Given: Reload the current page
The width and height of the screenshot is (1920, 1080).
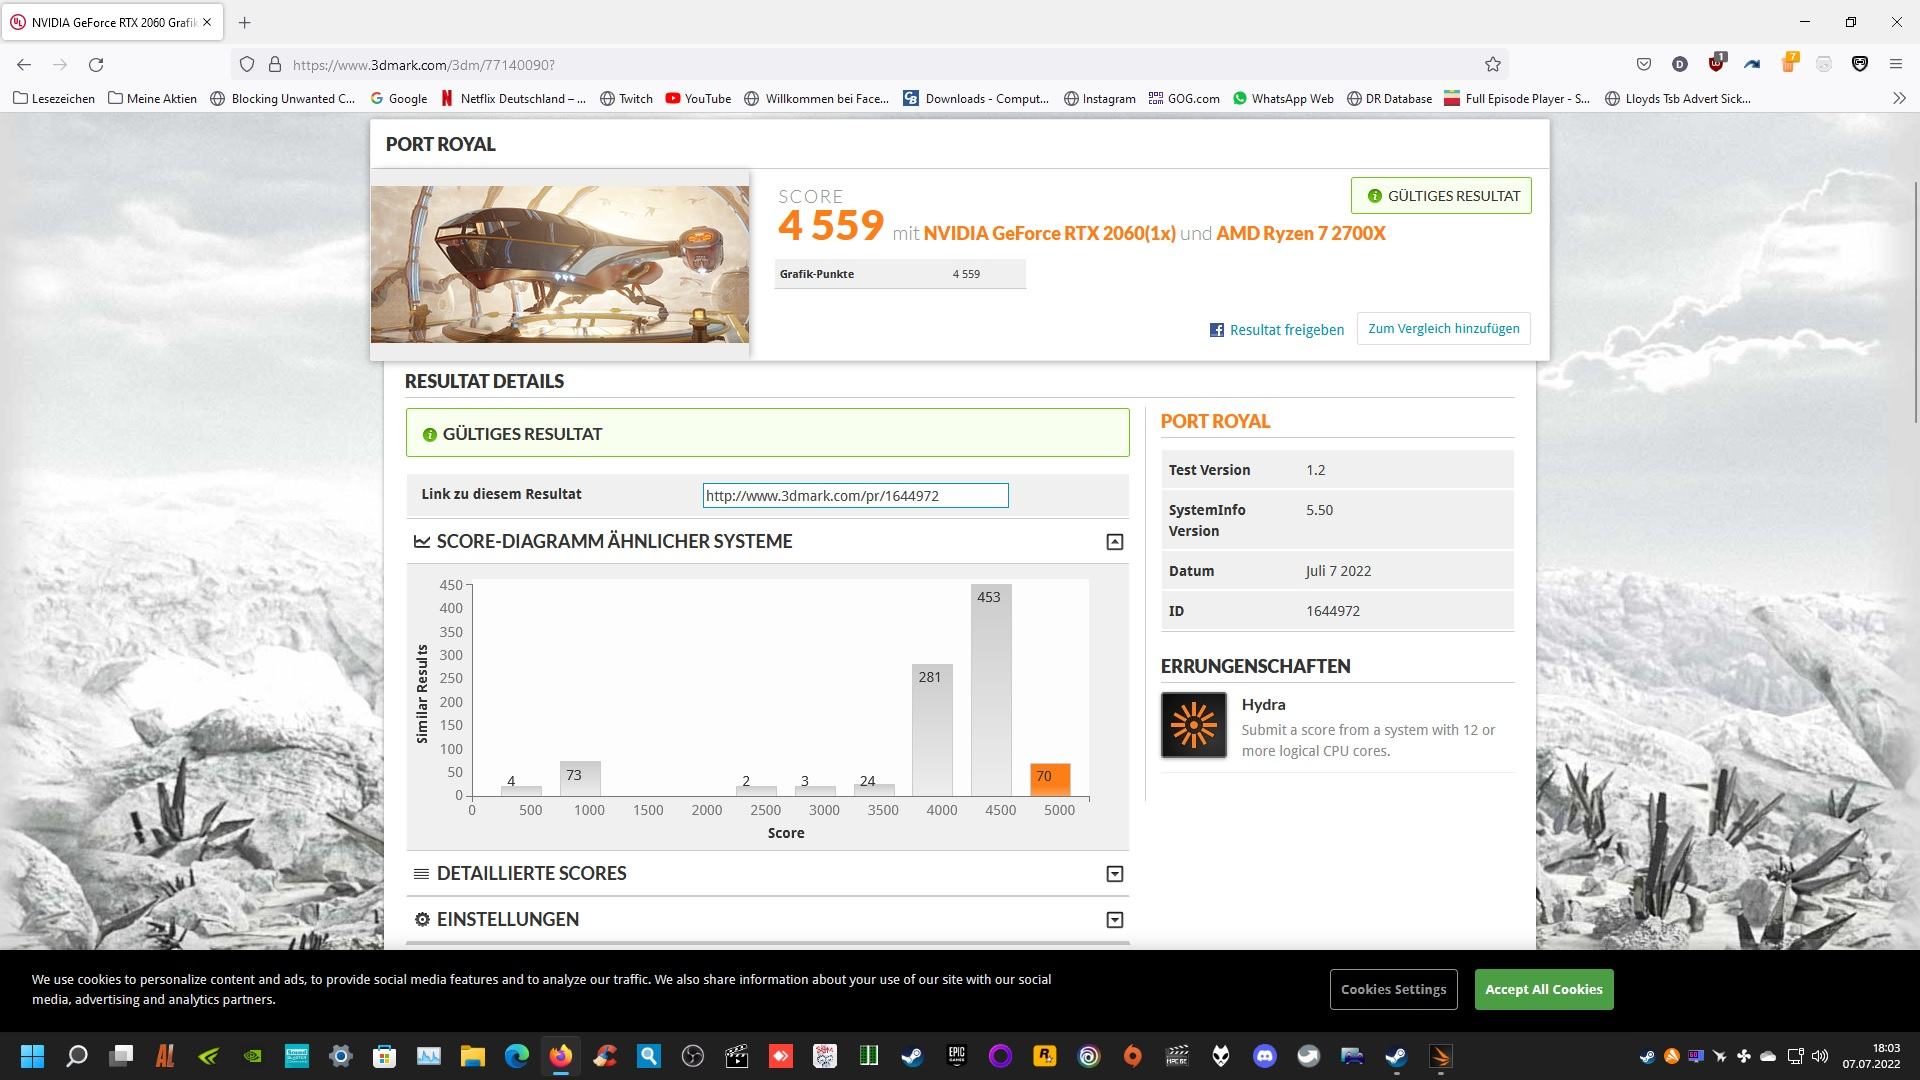Looking at the screenshot, I should pos(96,65).
